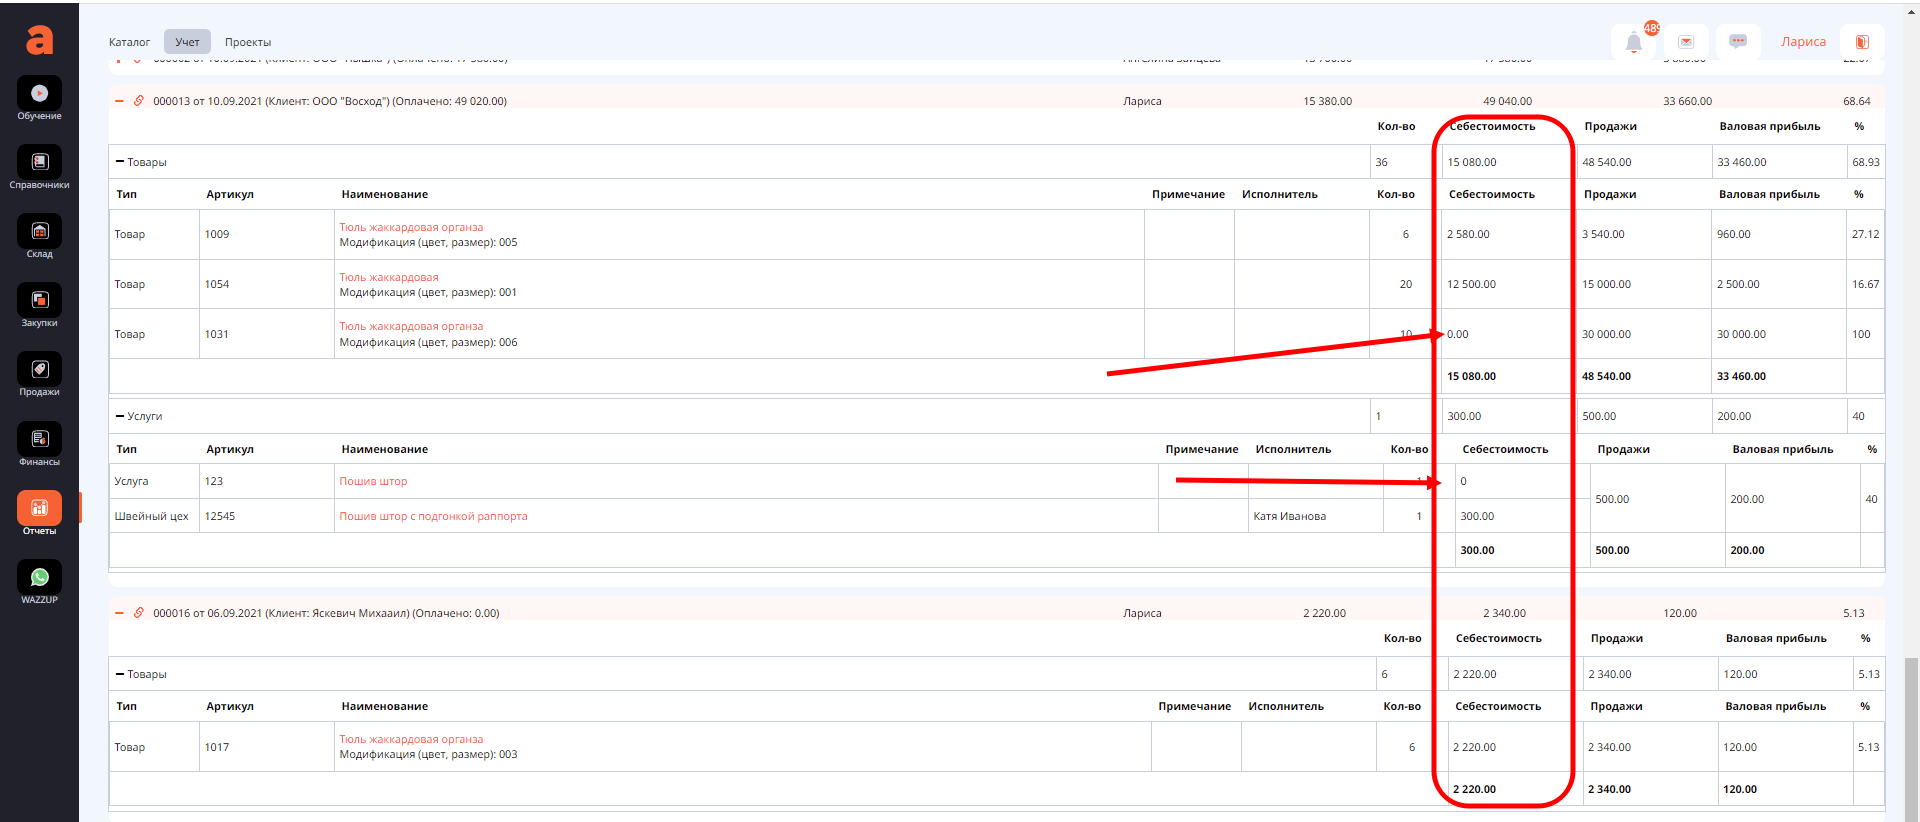
Task: Switch to the Каталог tab
Action: [x=129, y=42]
